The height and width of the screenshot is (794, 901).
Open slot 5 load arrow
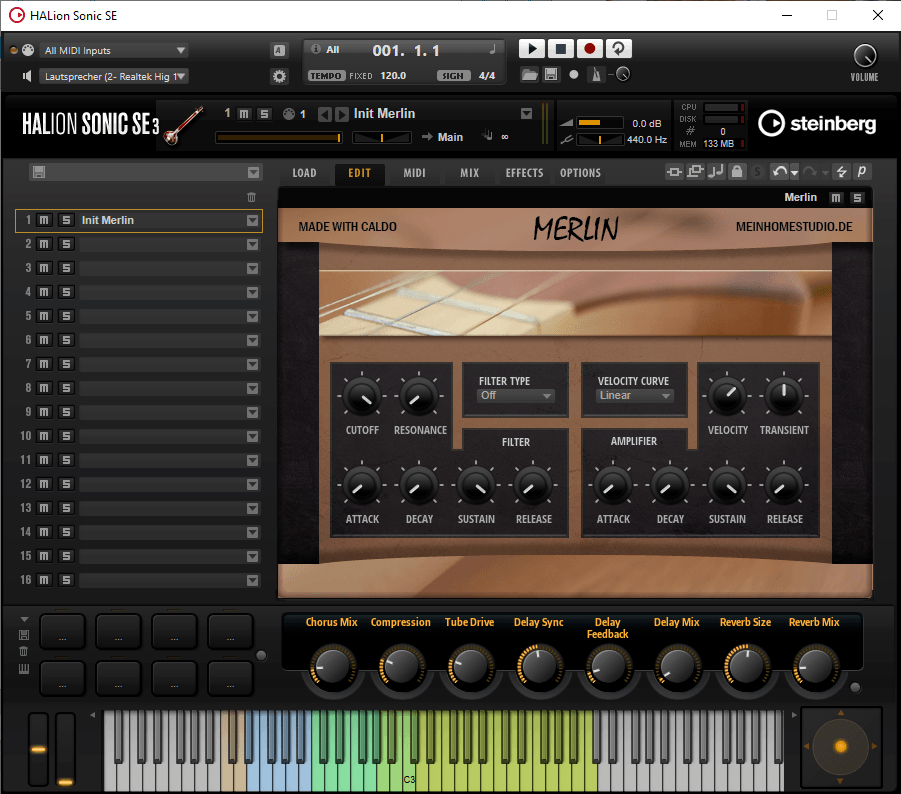click(x=252, y=317)
